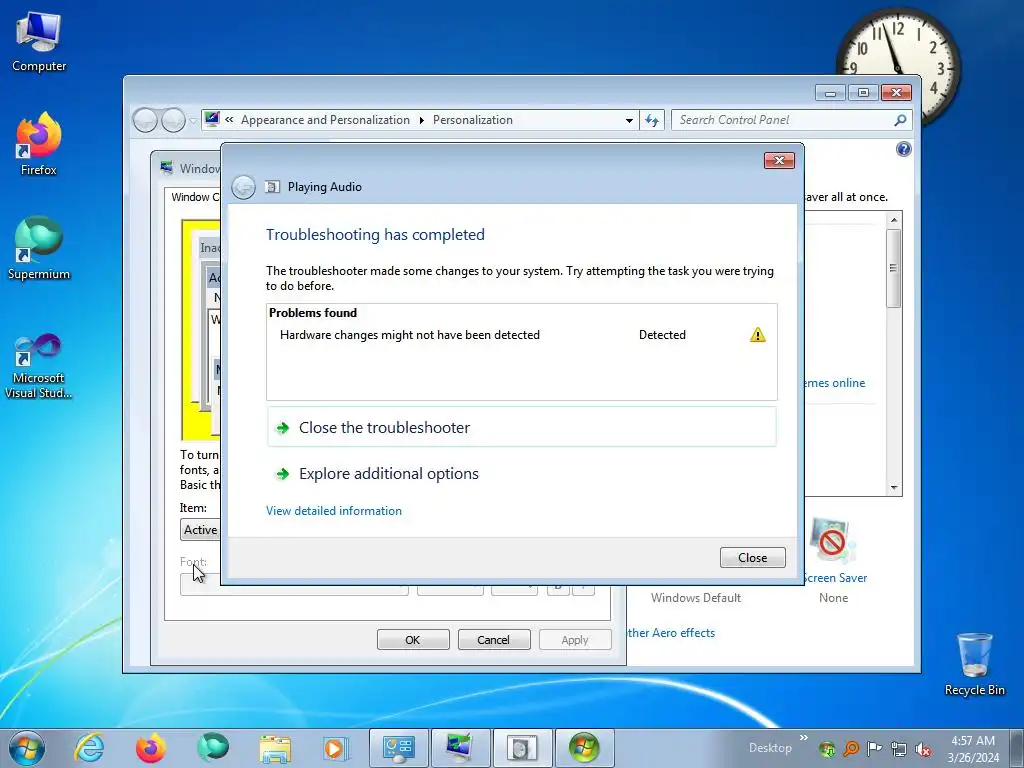
Task: Click the muted volume tray icon
Action: coord(923,749)
